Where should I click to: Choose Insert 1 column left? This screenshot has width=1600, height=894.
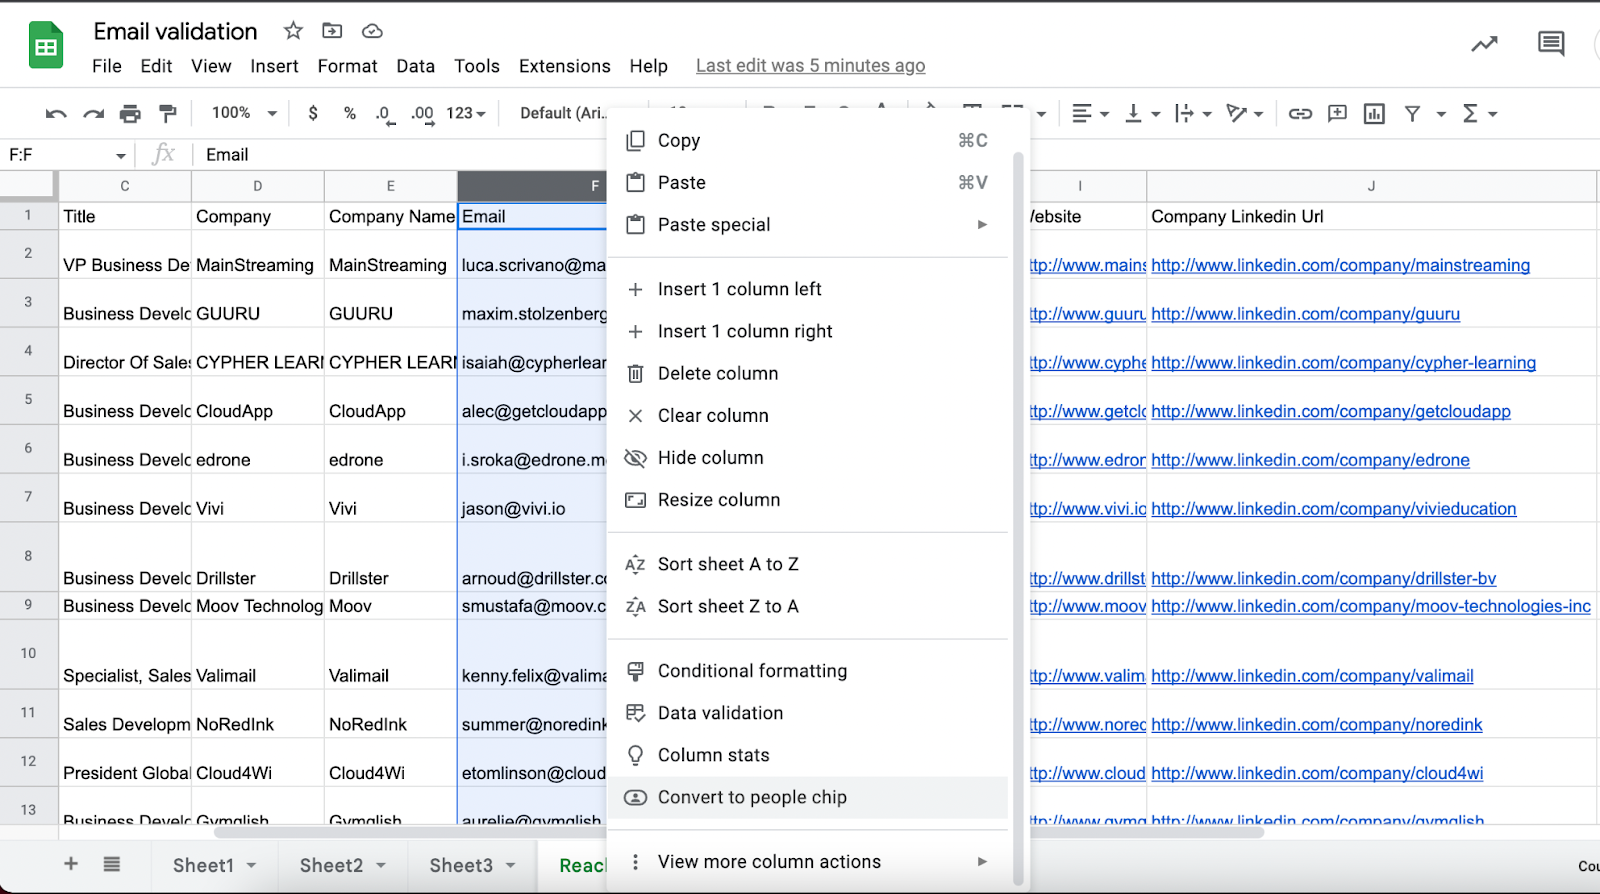pyautogui.click(x=807, y=289)
